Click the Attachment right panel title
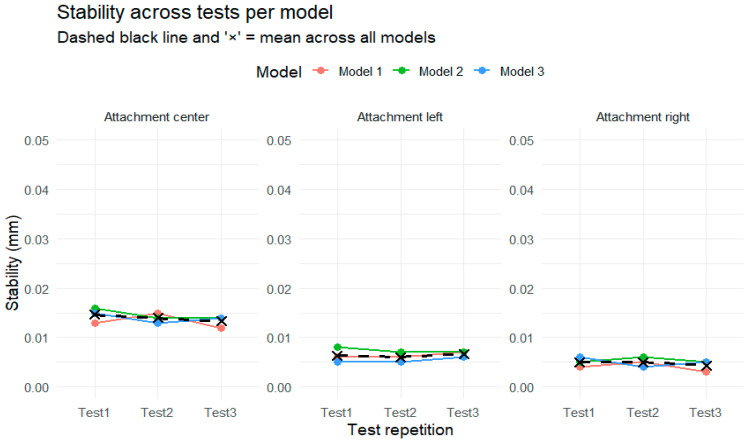The height and width of the screenshot is (443, 750). pos(642,117)
